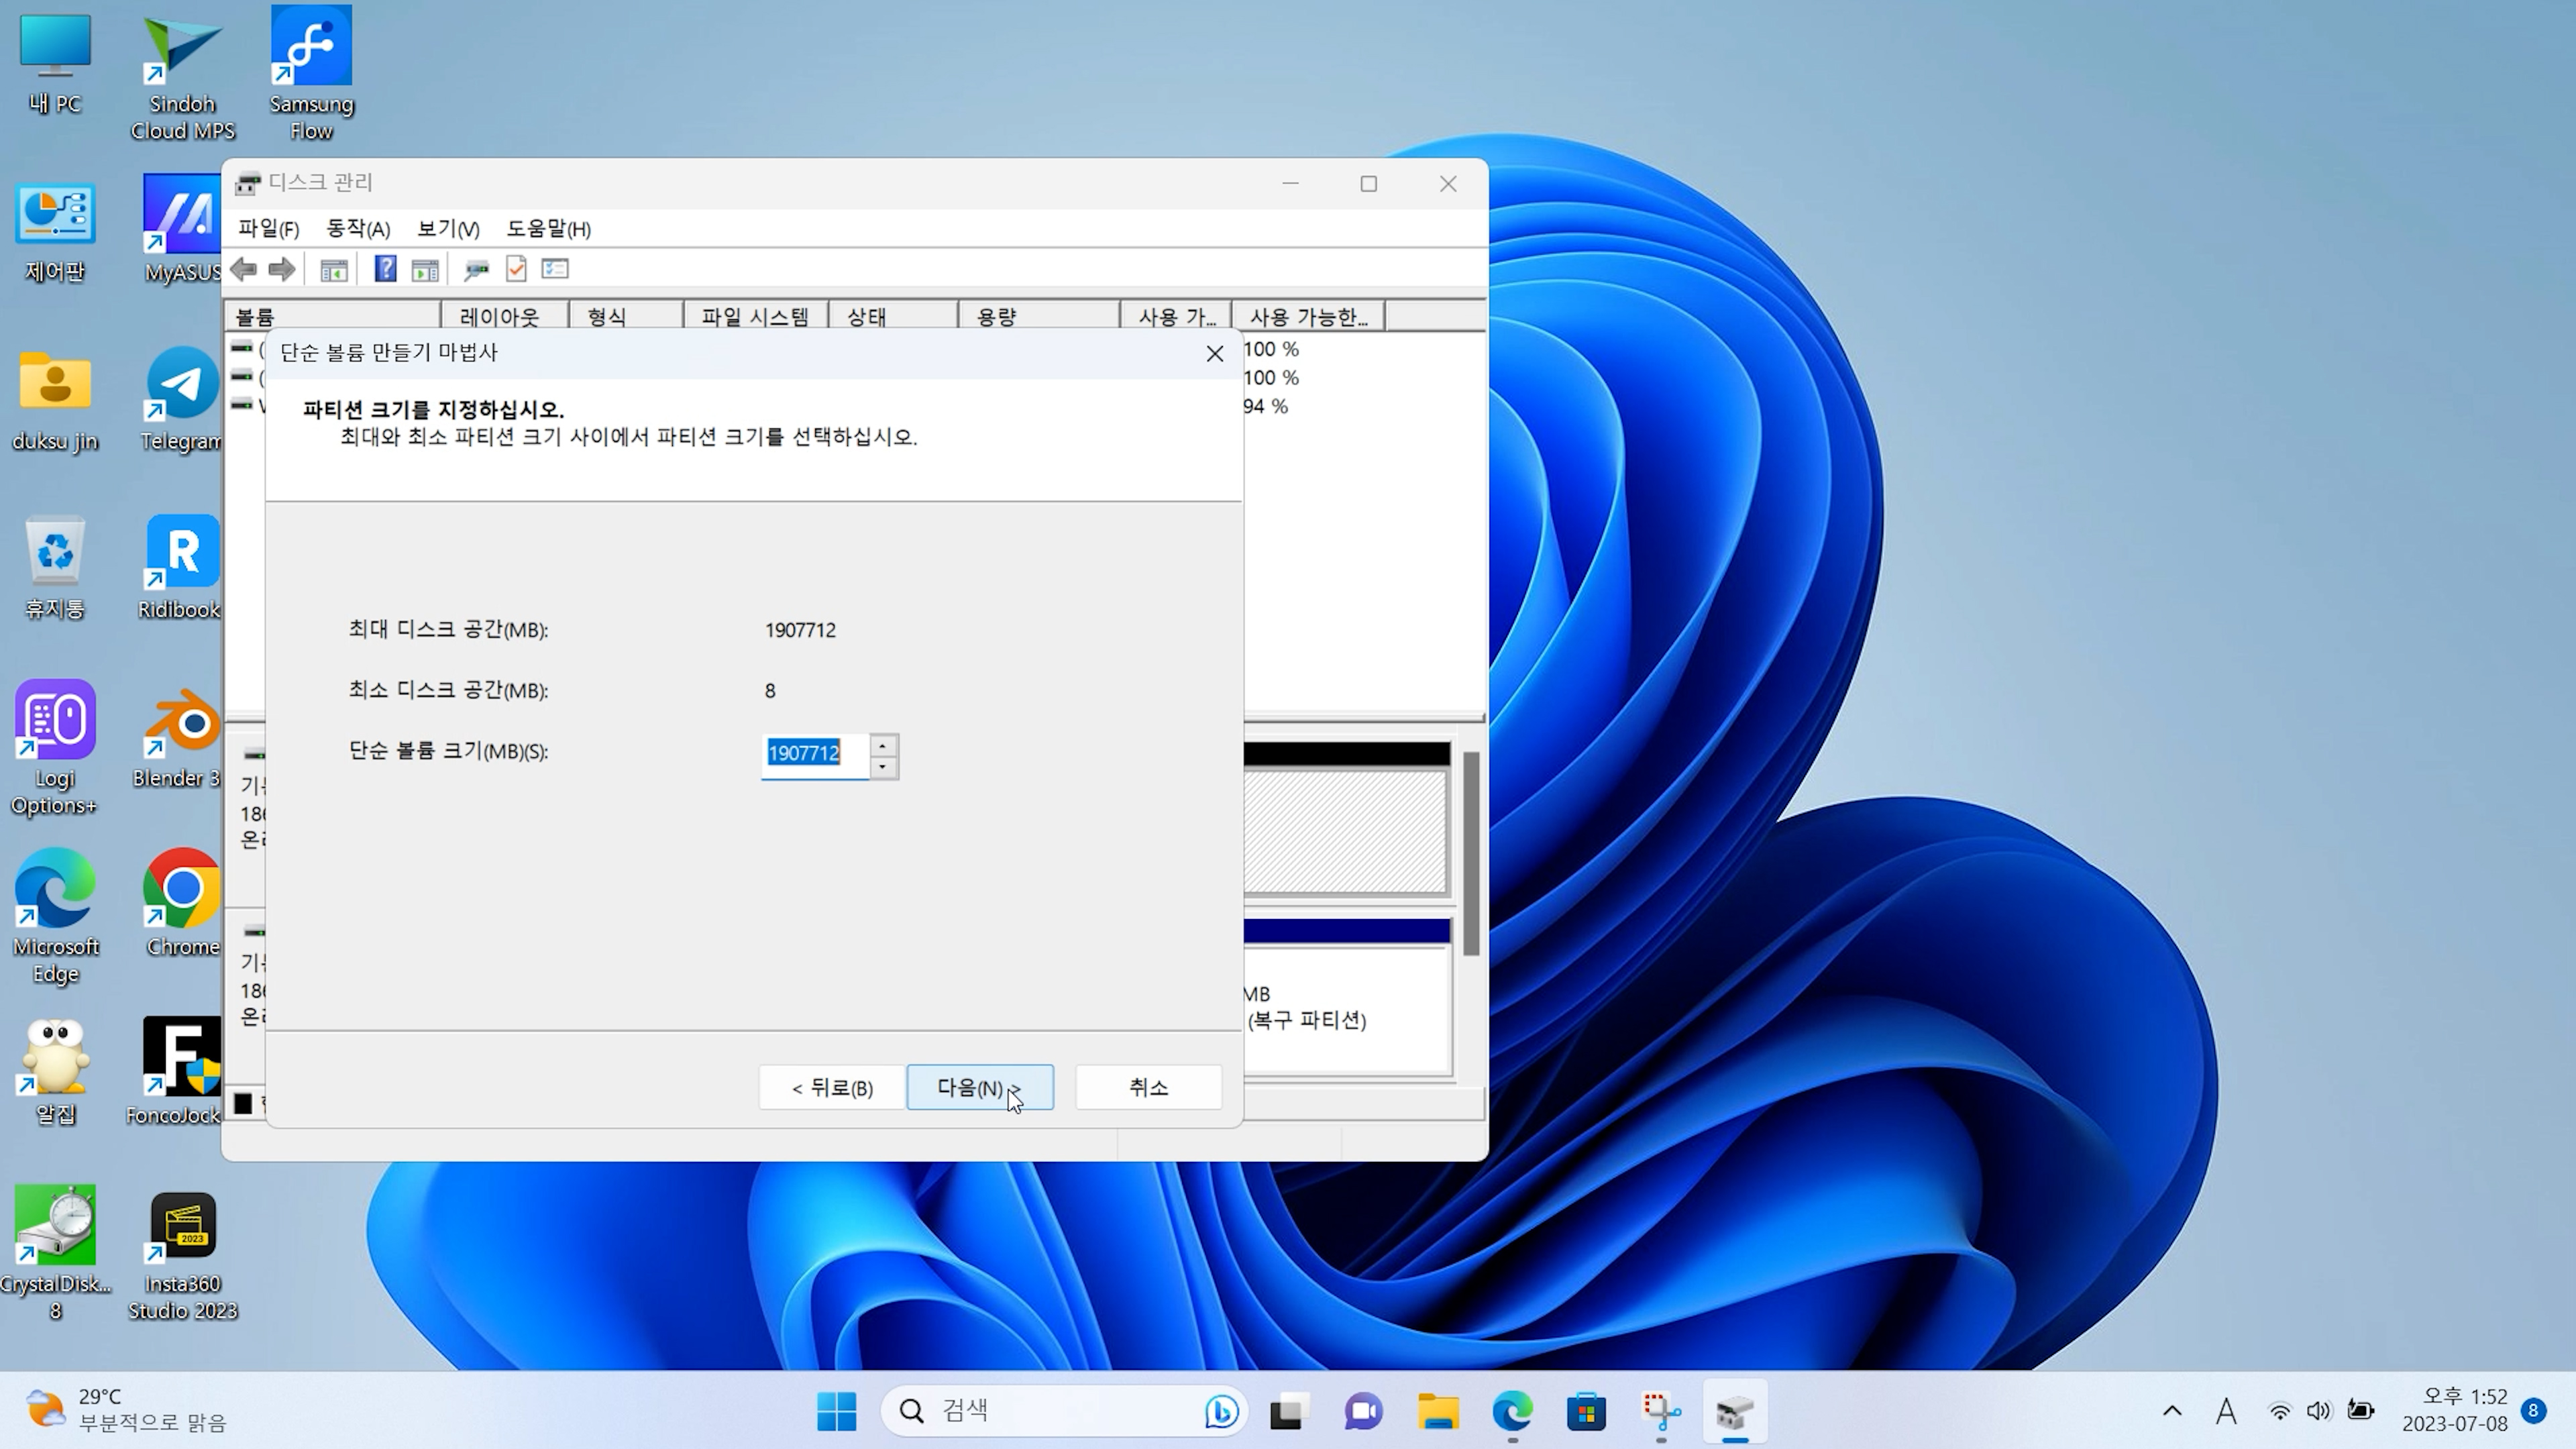The height and width of the screenshot is (1449, 2576).
Task: Open Microsoft Edge from the taskbar
Action: [1512, 1411]
